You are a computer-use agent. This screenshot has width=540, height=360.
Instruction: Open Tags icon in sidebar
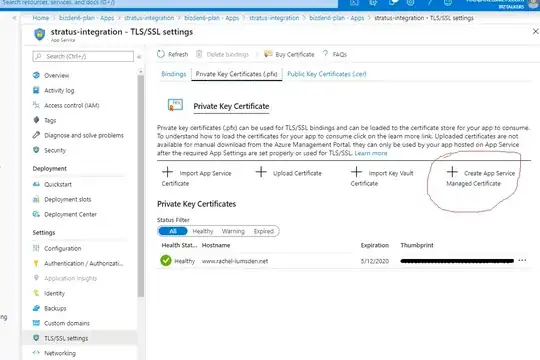36,120
